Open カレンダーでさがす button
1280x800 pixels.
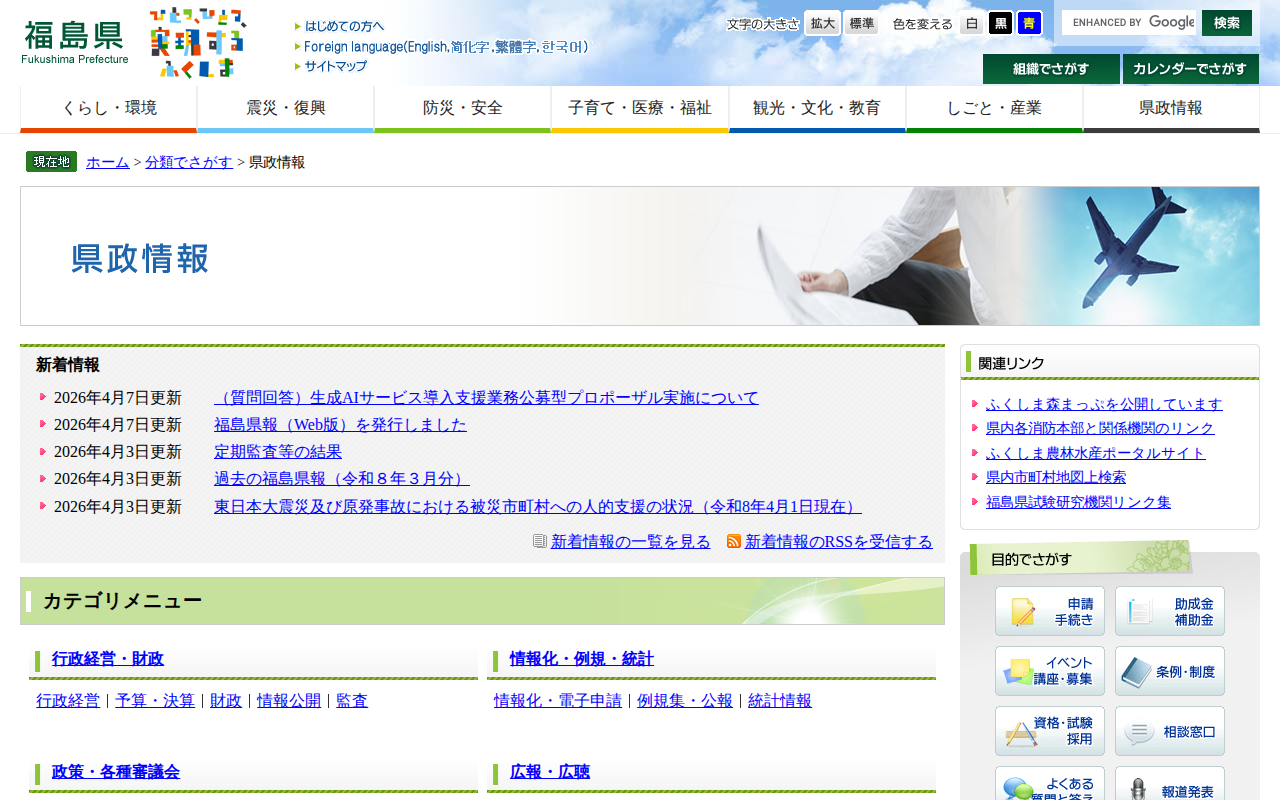1191,69
